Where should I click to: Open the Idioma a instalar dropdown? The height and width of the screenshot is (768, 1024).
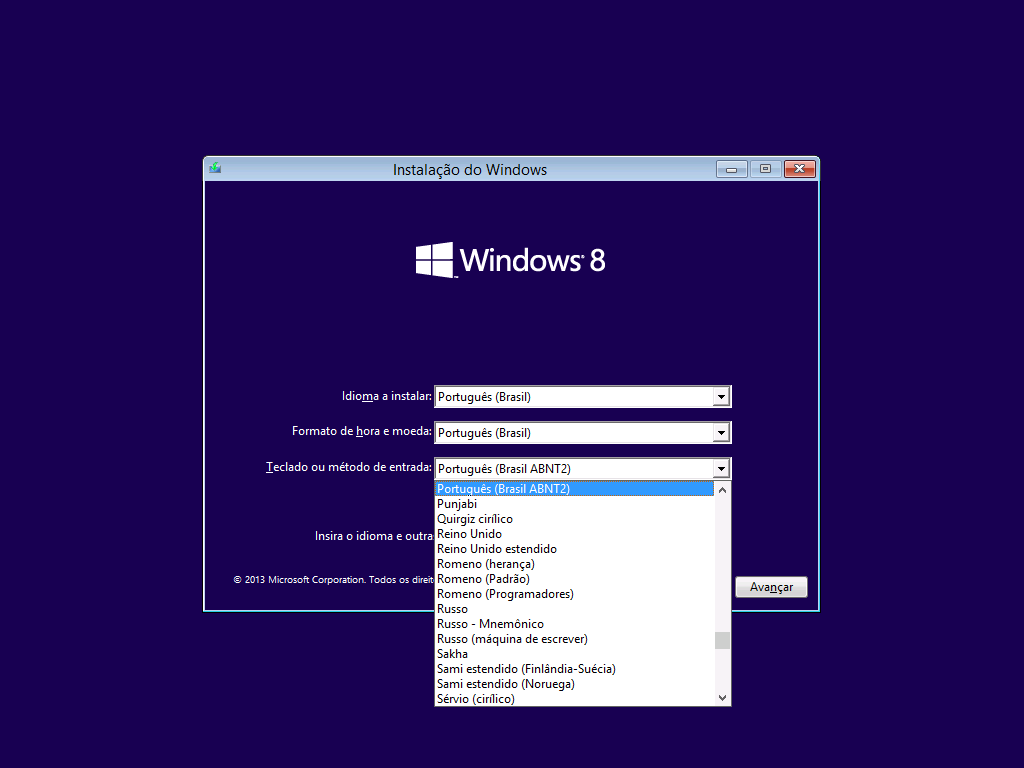[x=720, y=396]
